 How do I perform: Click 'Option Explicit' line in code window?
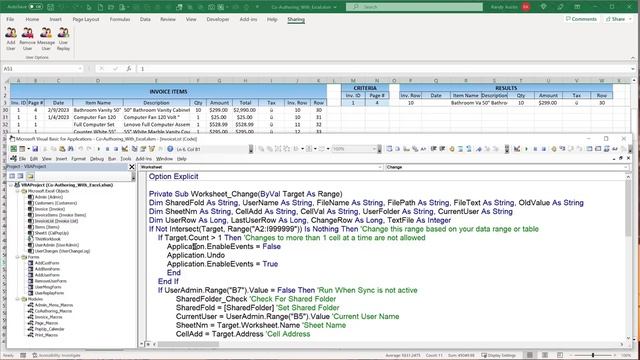click(173, 176)
